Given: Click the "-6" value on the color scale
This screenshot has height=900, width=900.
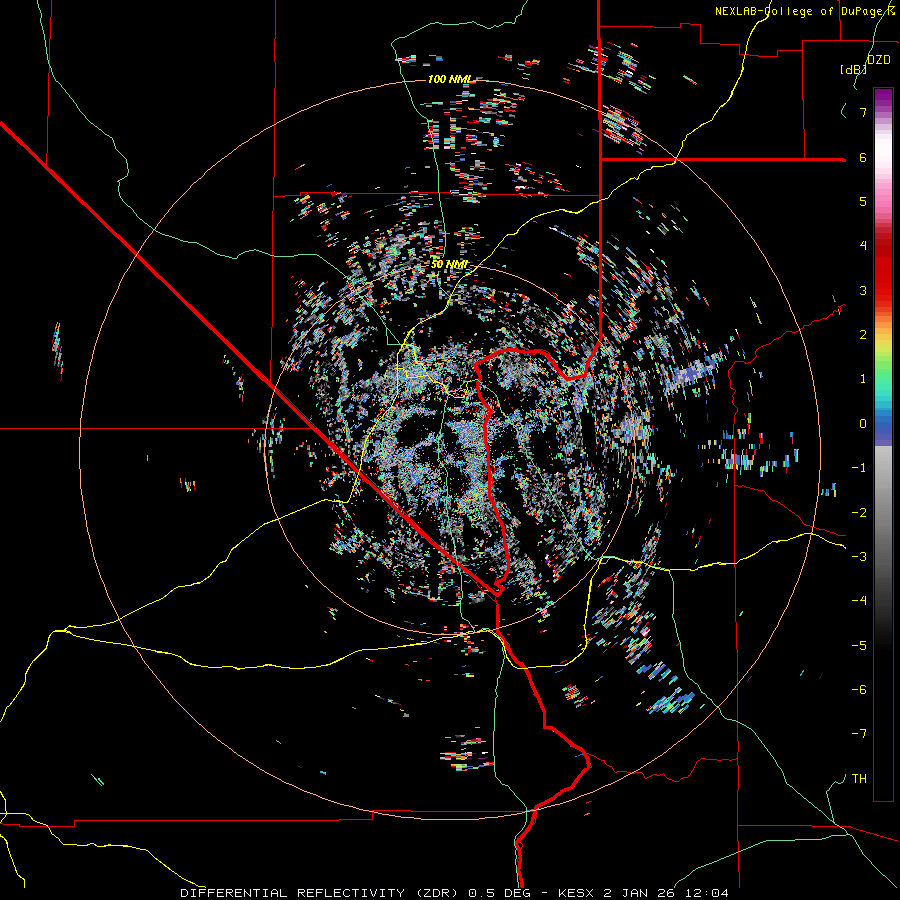Looking at the screenshot, I should click(x=859, y=690).
